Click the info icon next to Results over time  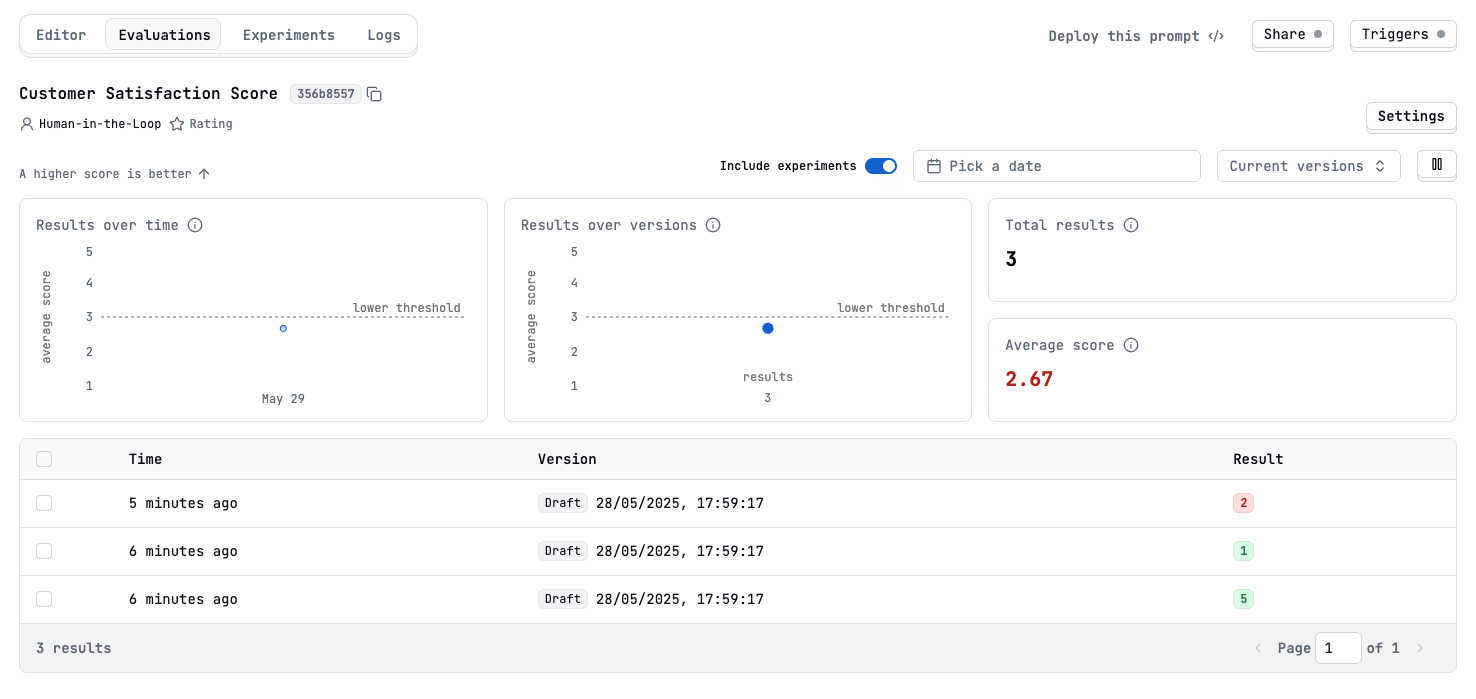pyautogui.click(x=195, y=225)
